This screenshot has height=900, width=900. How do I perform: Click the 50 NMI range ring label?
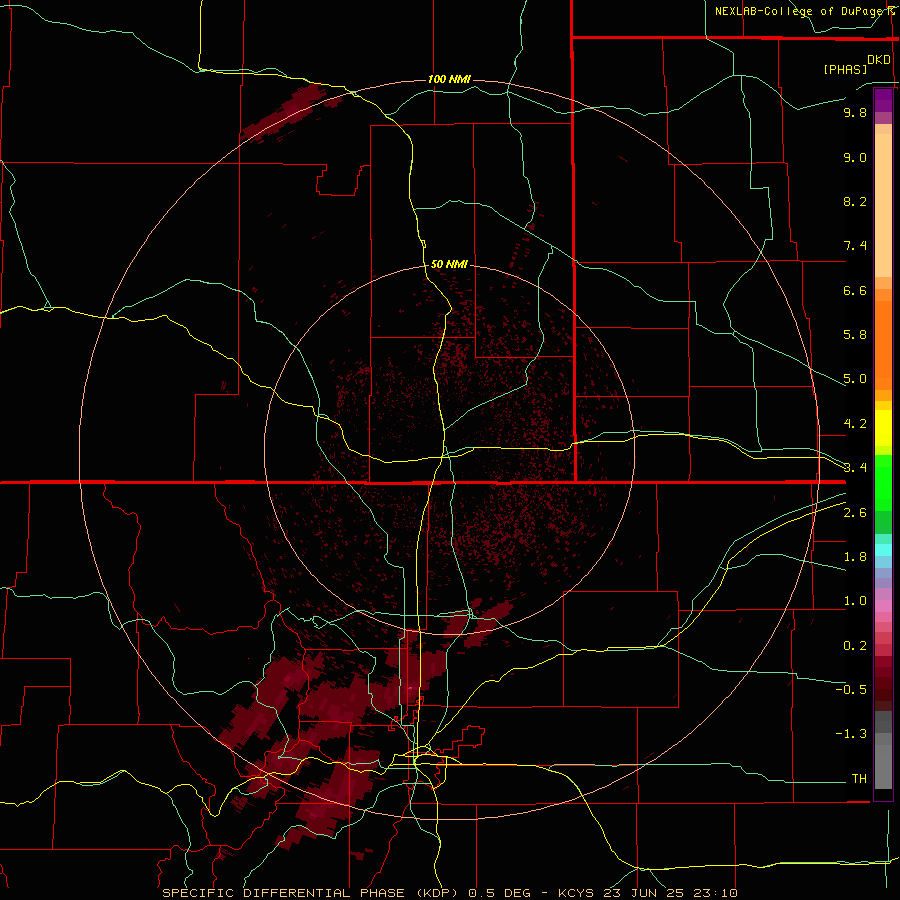coord(449,264)
